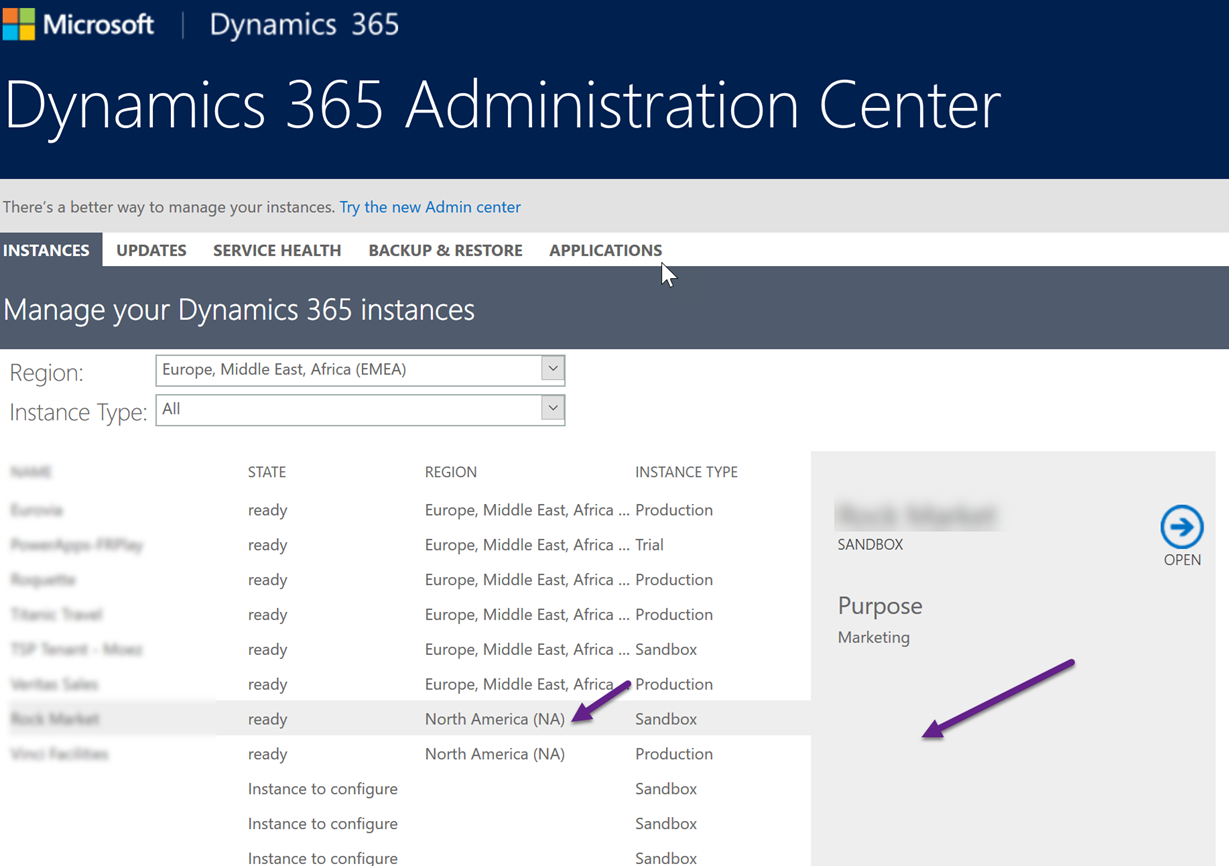Switch to the UPDATES tab

[x=151, y=250]
